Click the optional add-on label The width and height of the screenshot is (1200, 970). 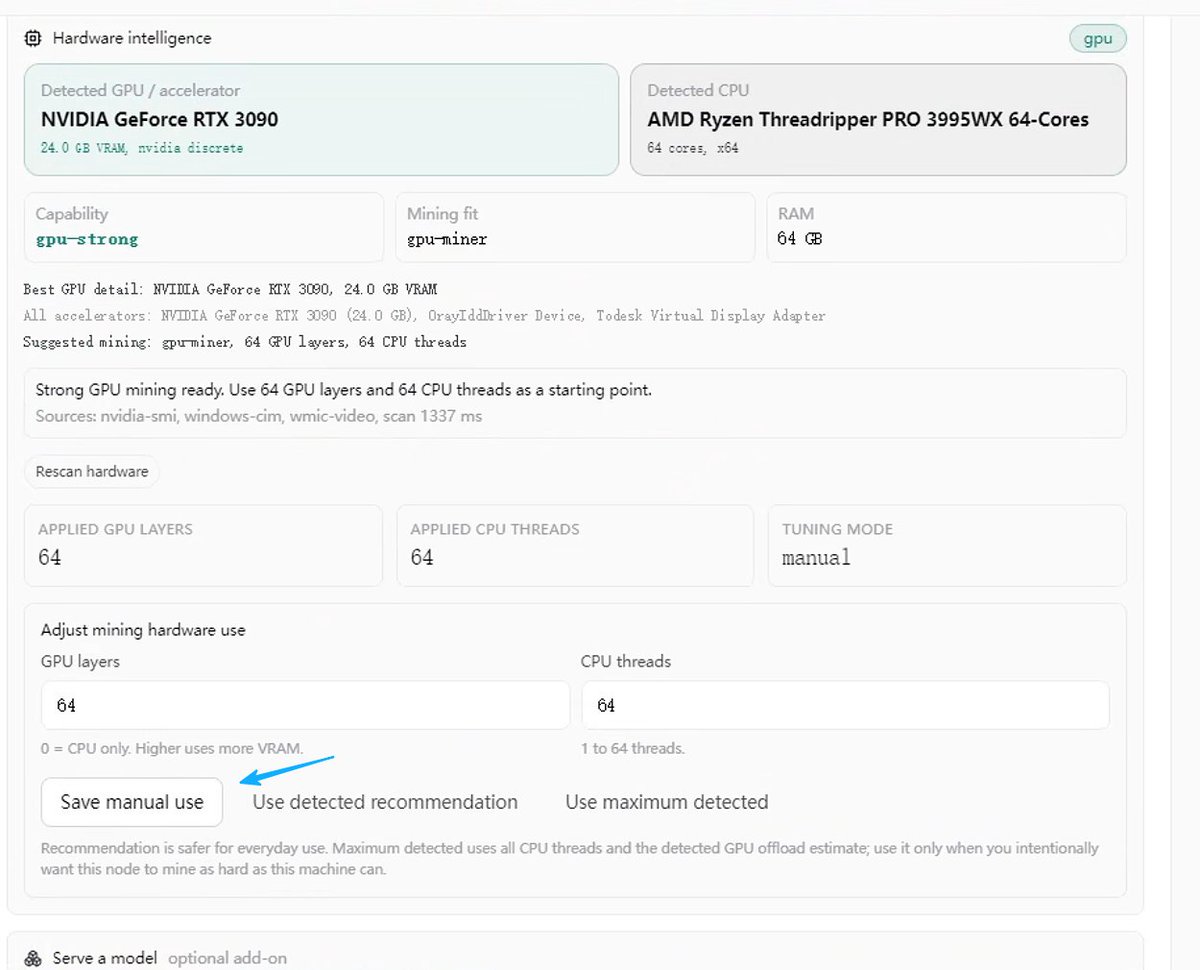(x=227, y=958)
